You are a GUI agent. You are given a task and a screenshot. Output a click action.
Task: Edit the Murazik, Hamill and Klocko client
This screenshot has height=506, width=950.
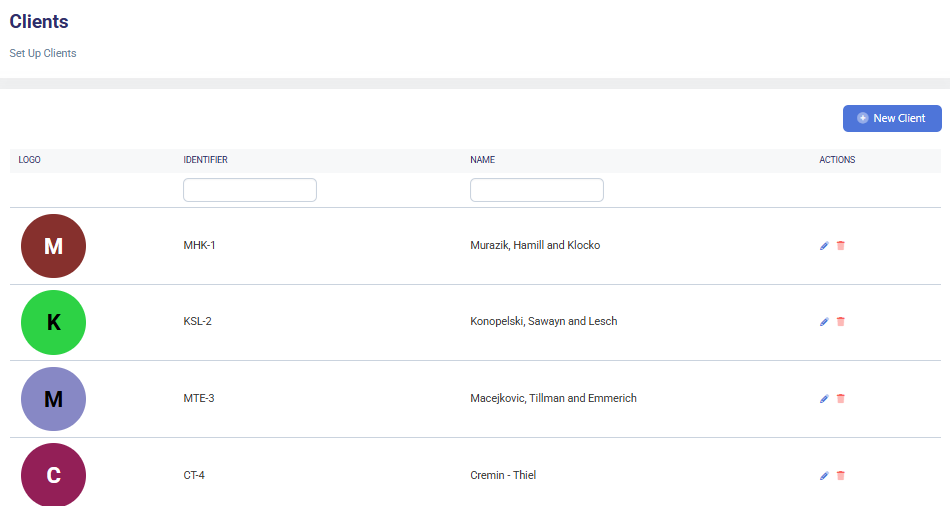click(x=824, y=246)
